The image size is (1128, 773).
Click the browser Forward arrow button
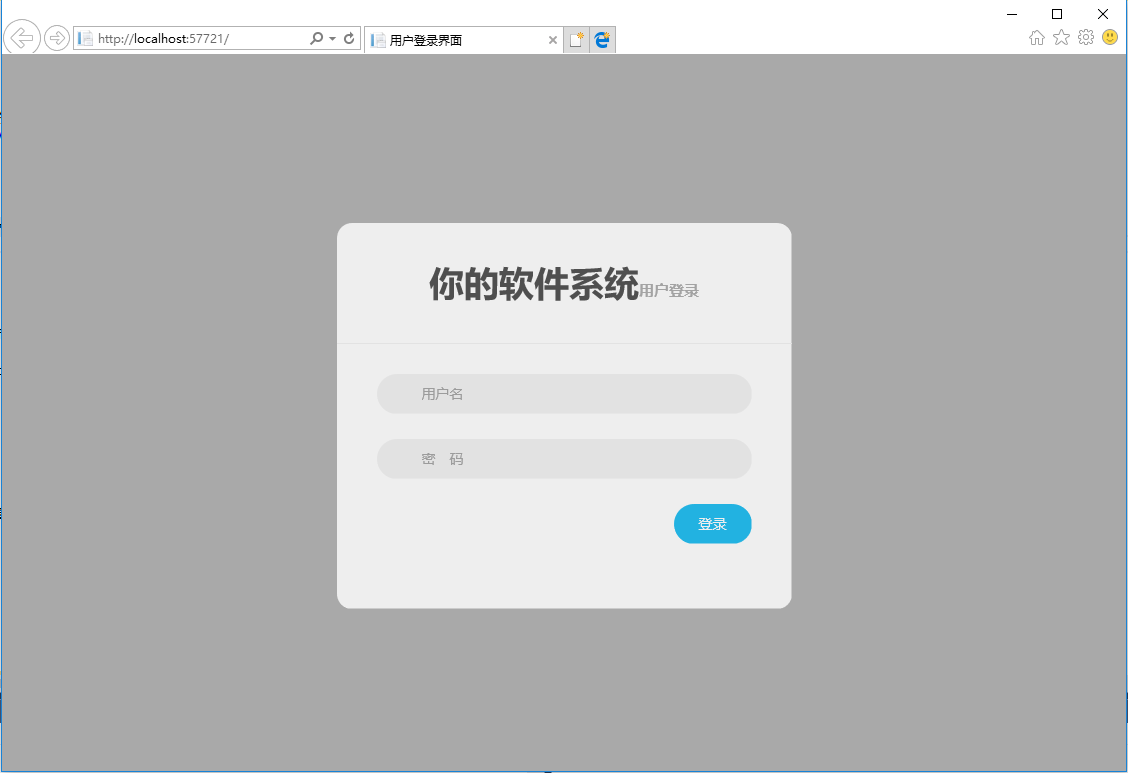57,38
